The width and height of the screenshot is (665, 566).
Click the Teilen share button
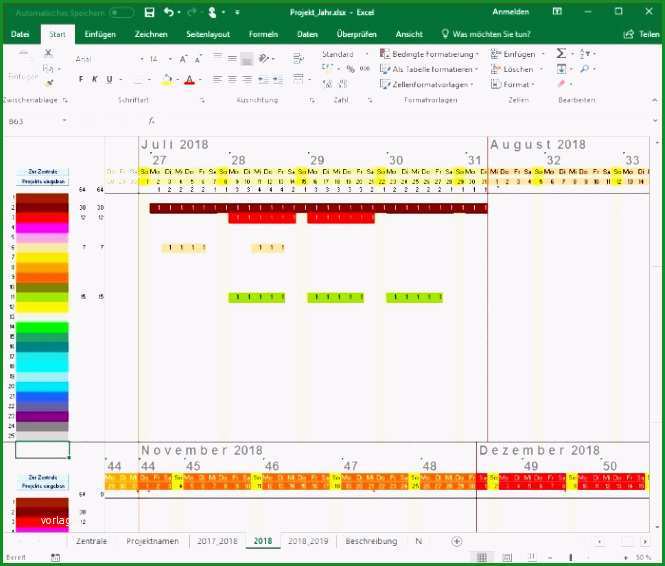[642, 34]
